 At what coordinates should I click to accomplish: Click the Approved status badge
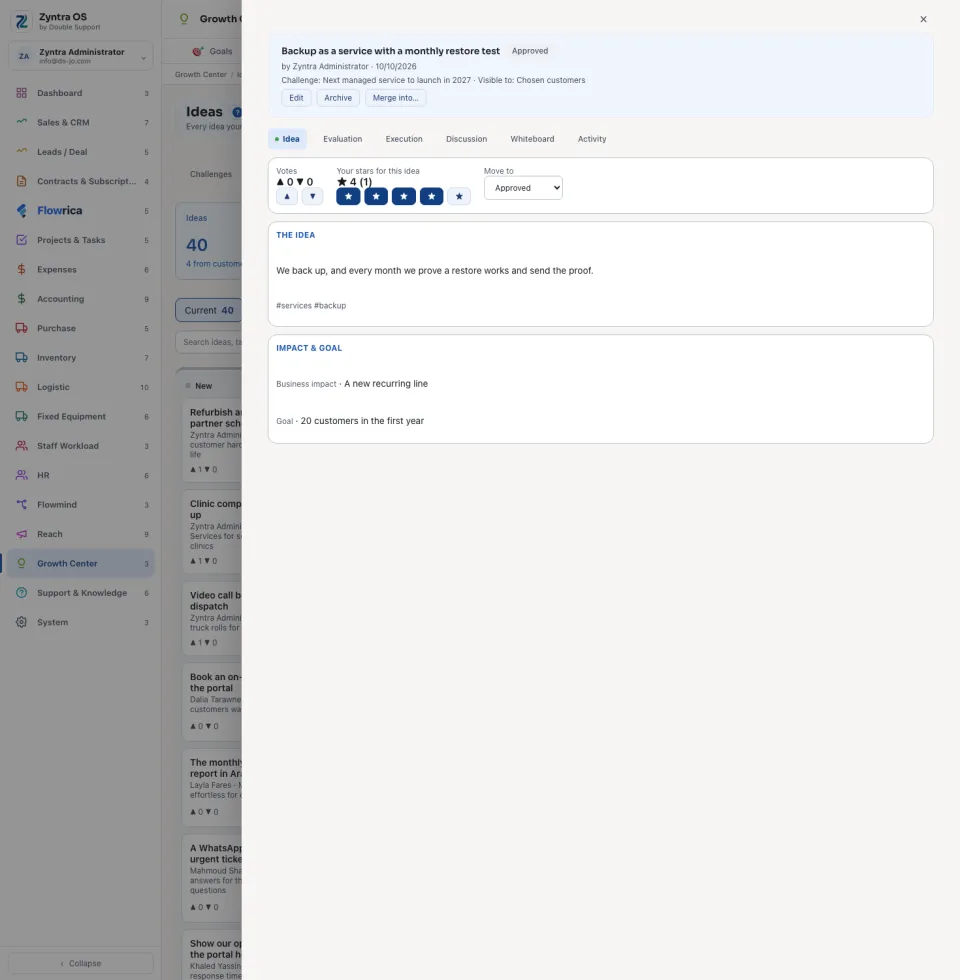(x=530, y=51)
